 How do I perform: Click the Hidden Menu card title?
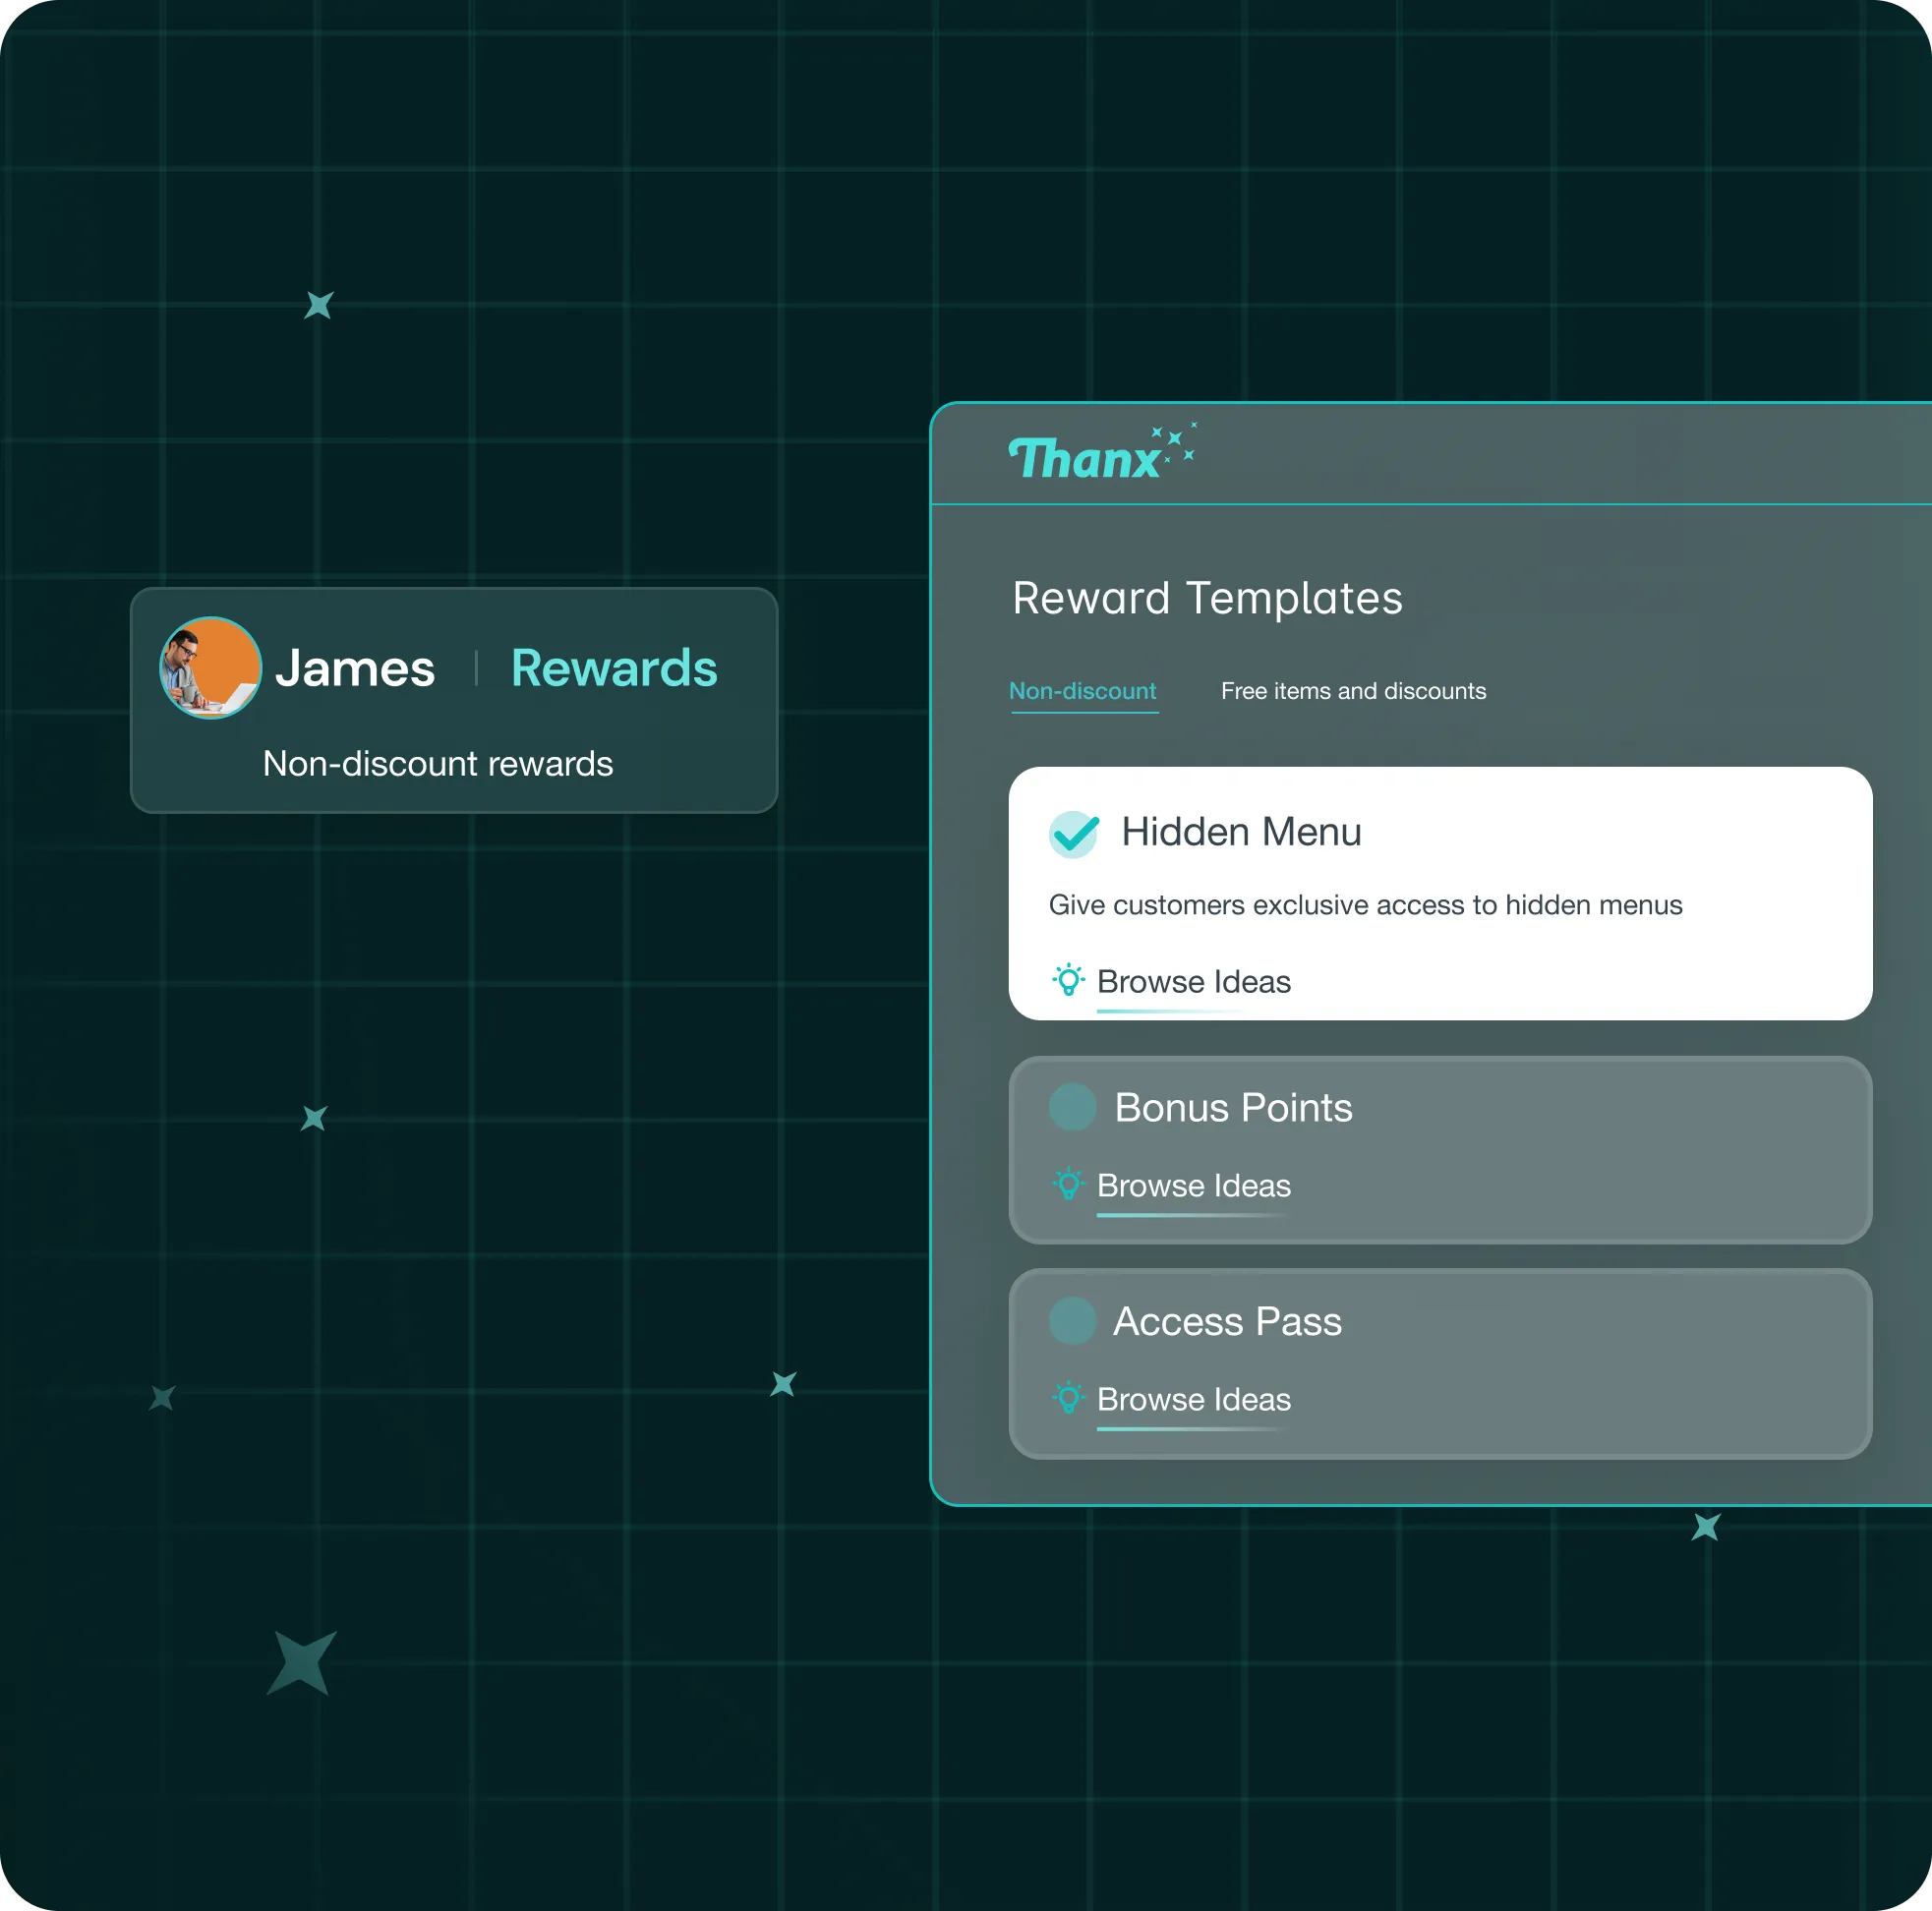point(1240,832)
